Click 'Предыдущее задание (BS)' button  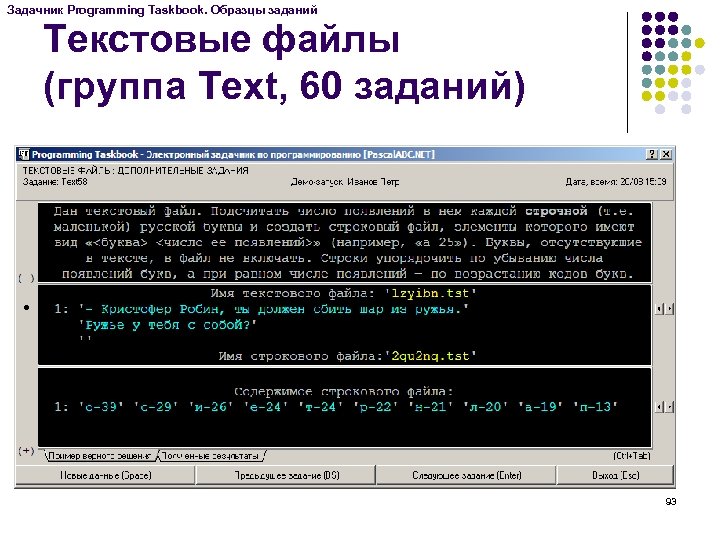point(287,475)
